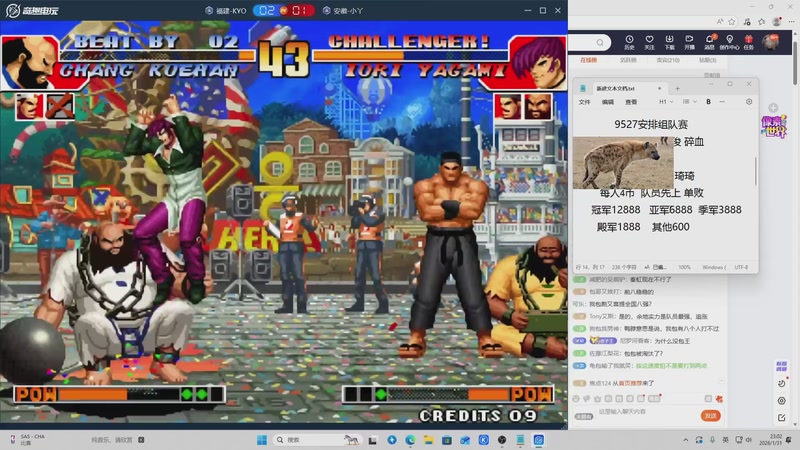Click the Download icon in header
Viewport: 800px width, 450px height.
tap(669, 42)
